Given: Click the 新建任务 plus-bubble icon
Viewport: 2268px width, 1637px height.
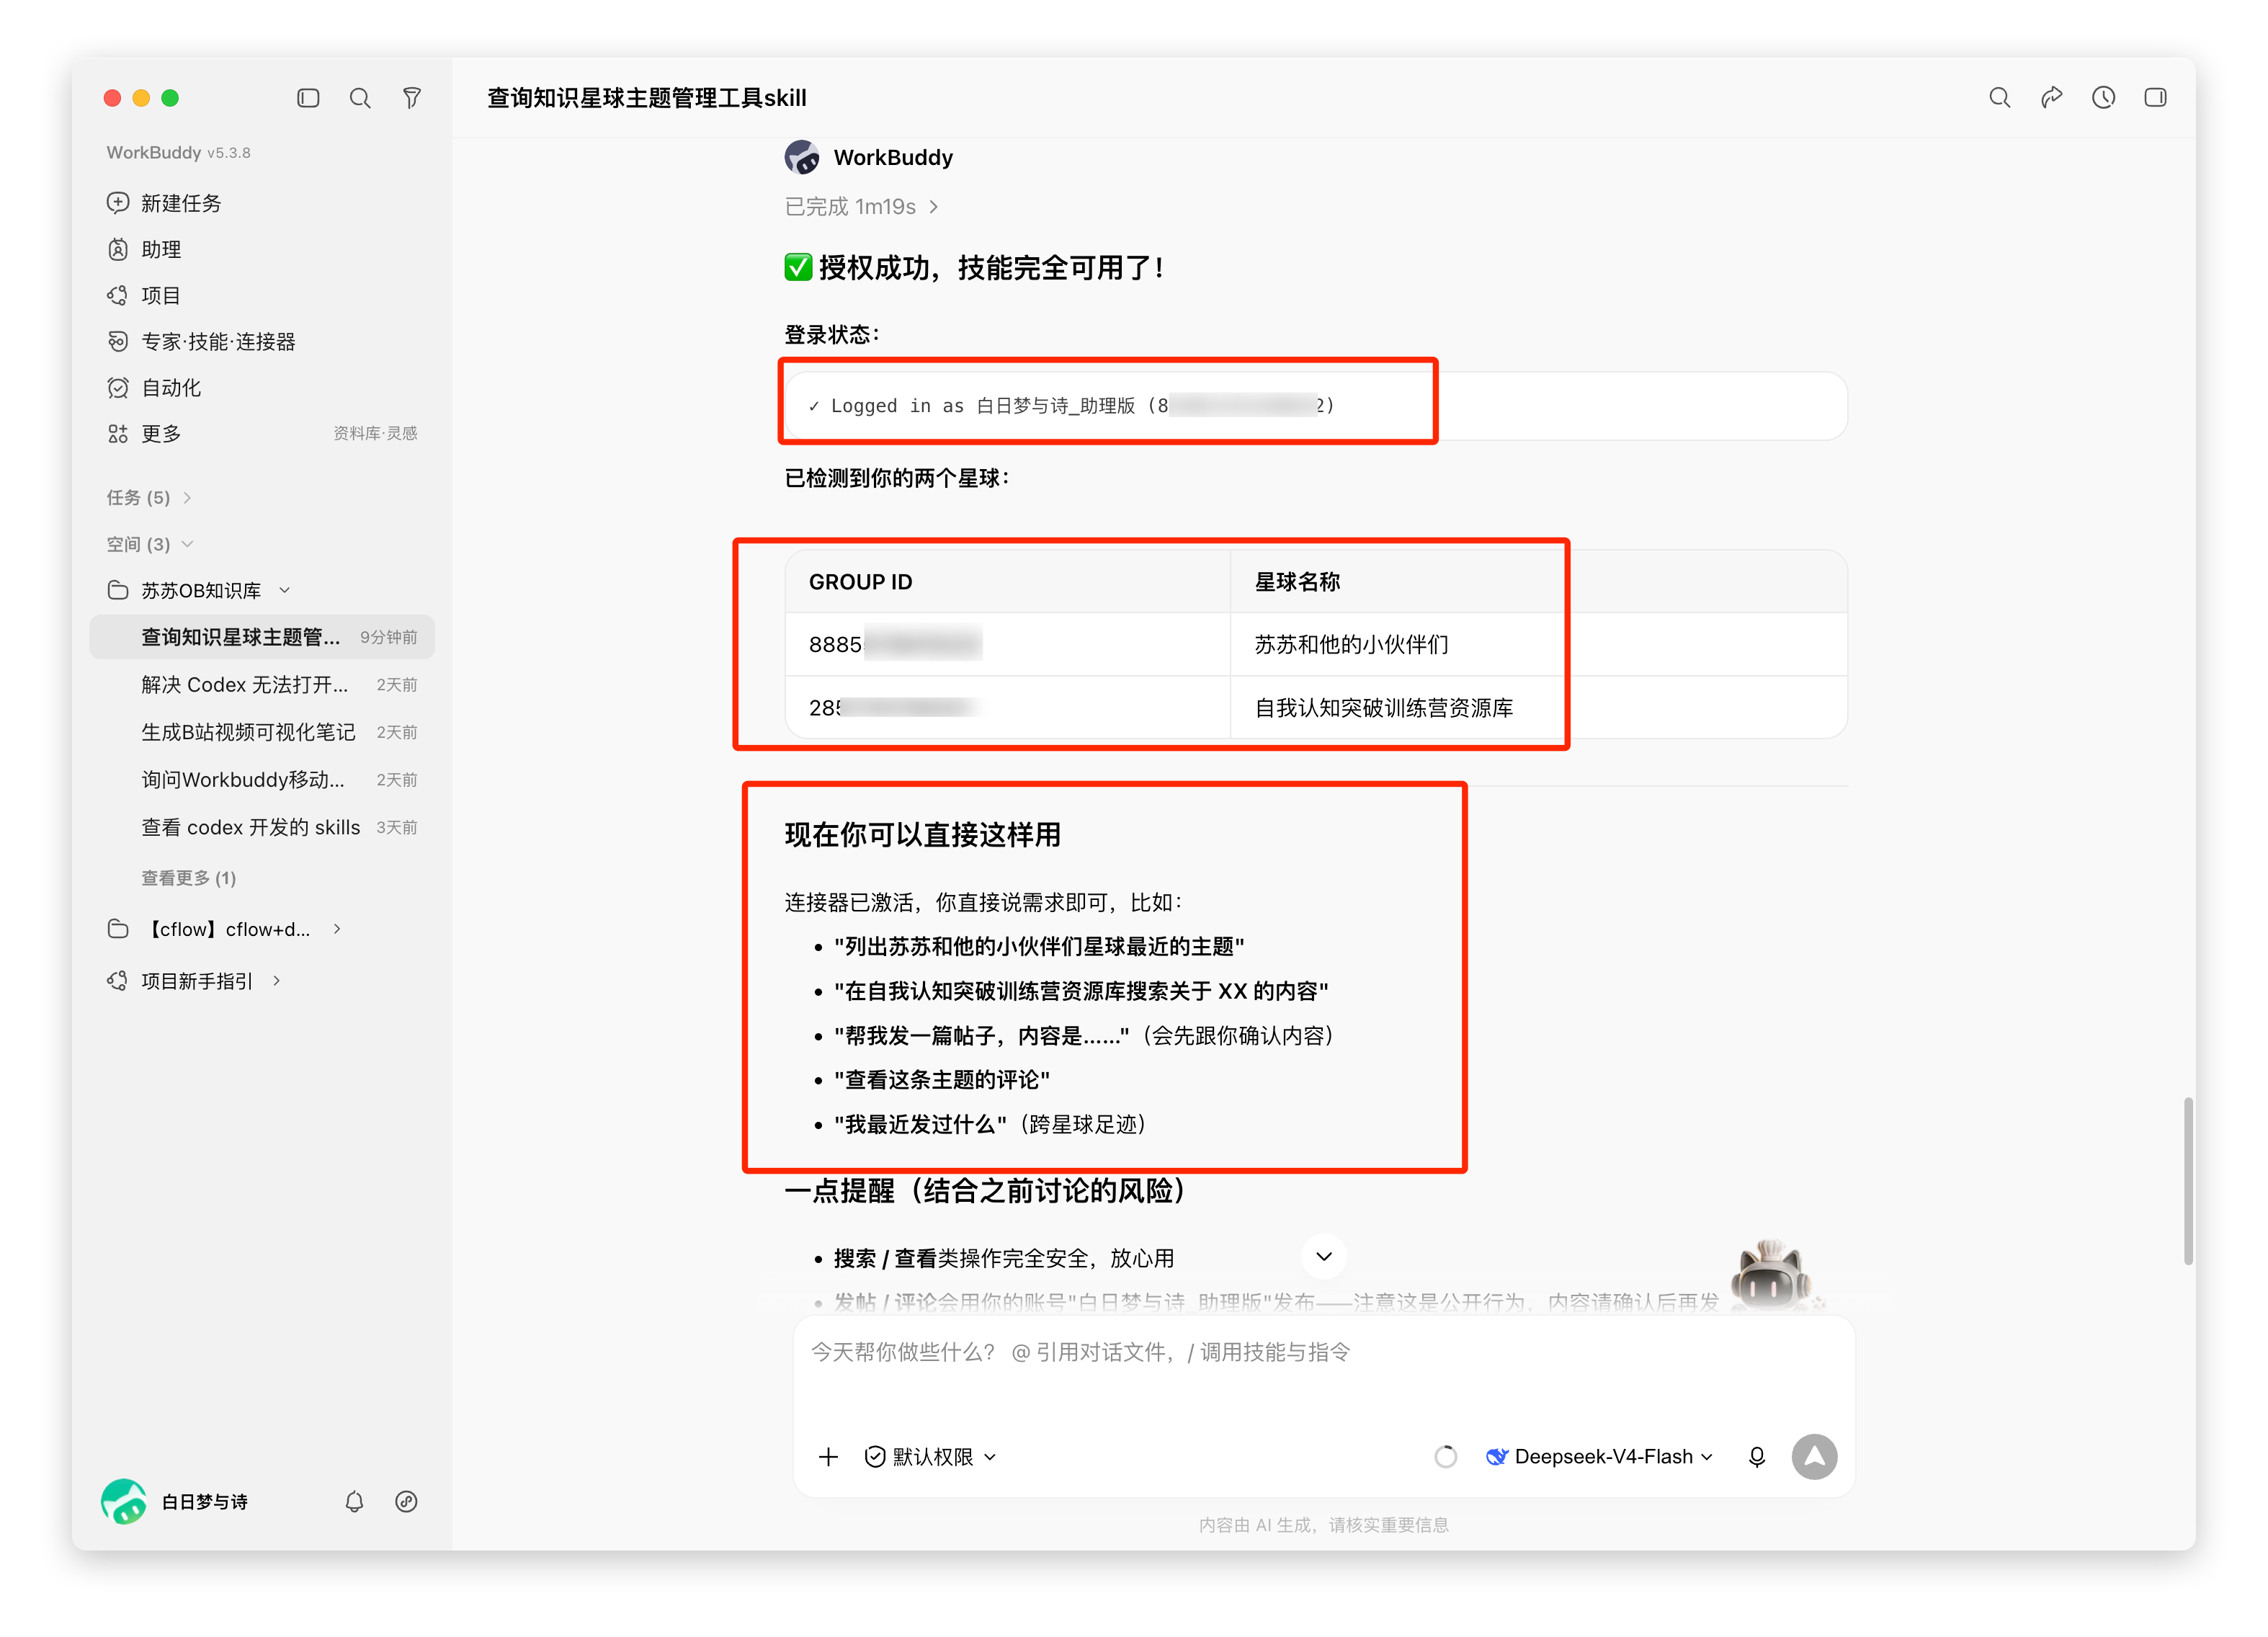Looking at the screenshot, I should point(118,203).
